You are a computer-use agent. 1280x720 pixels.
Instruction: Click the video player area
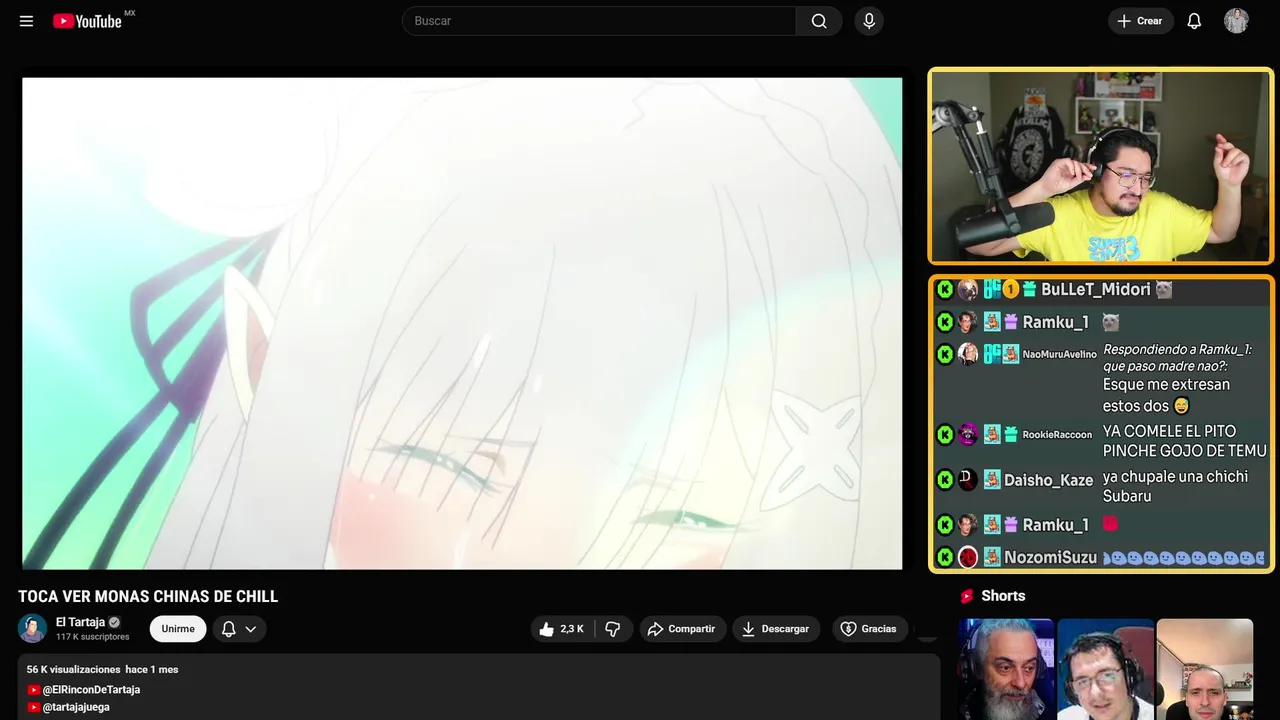point(462,323)
